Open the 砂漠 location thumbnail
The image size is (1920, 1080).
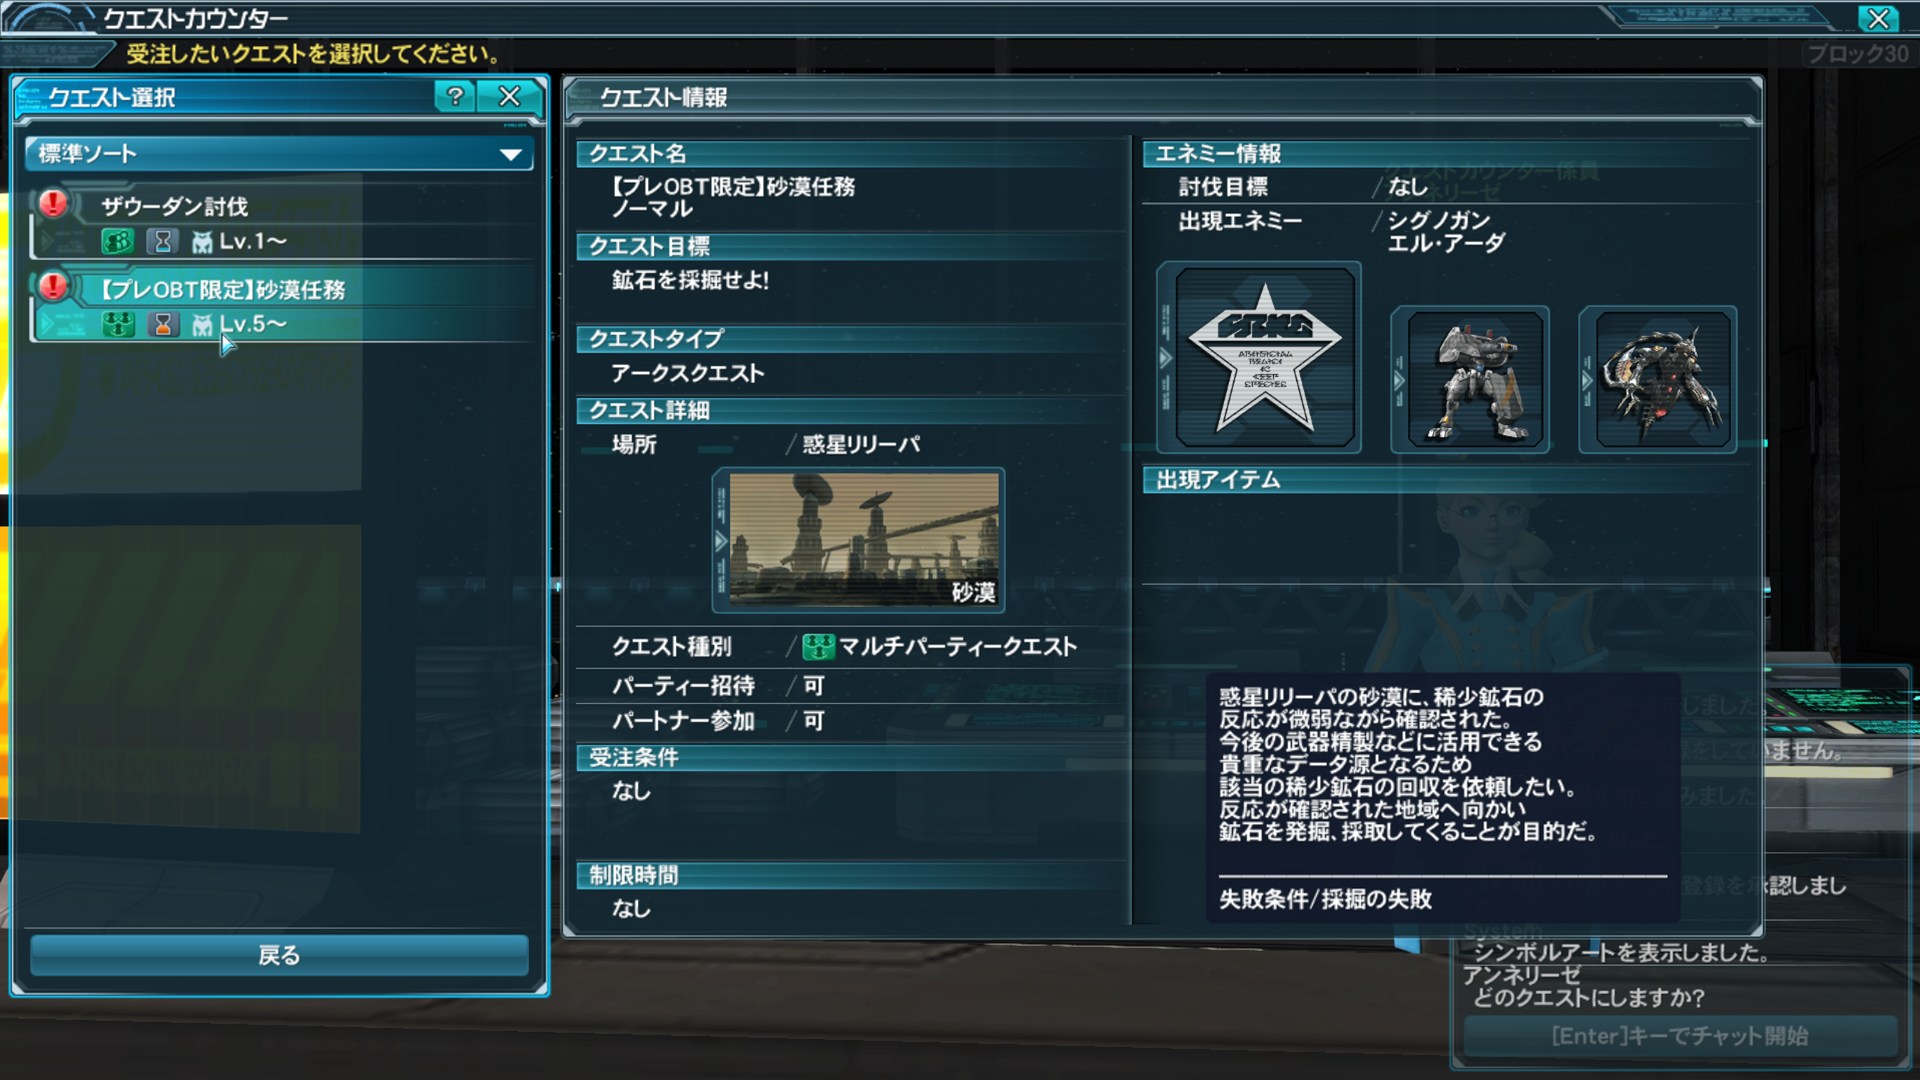coord(864,540)
